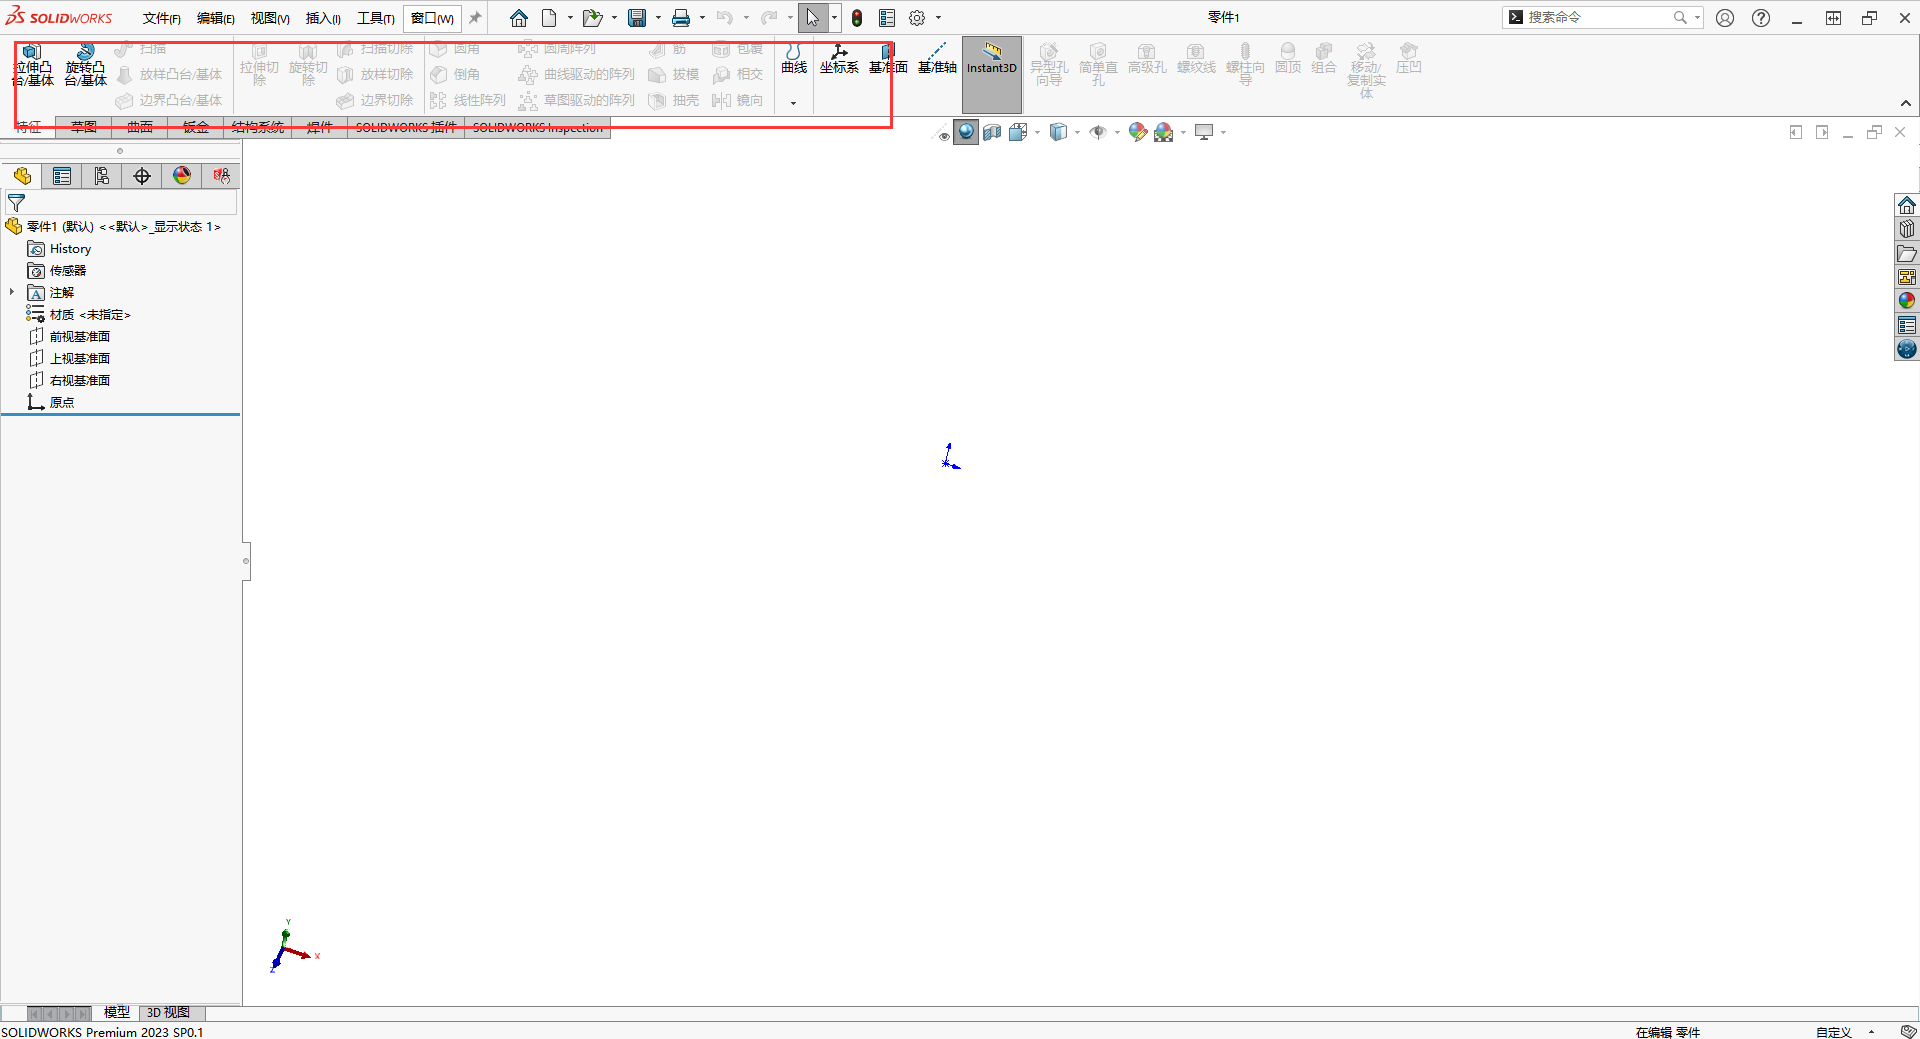Click the Hide/Show Items eye icon
Screen dimensions: 1920x1039
tap(1097, 132)
